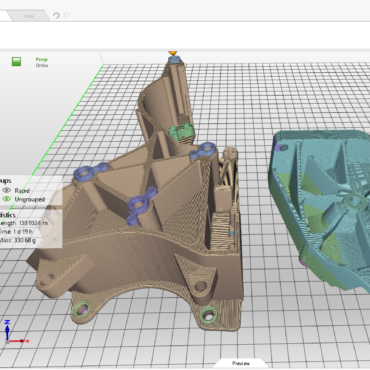Click the XYZ axis indicator
This screenshot has width=370, height=370.
pos(16,332)
